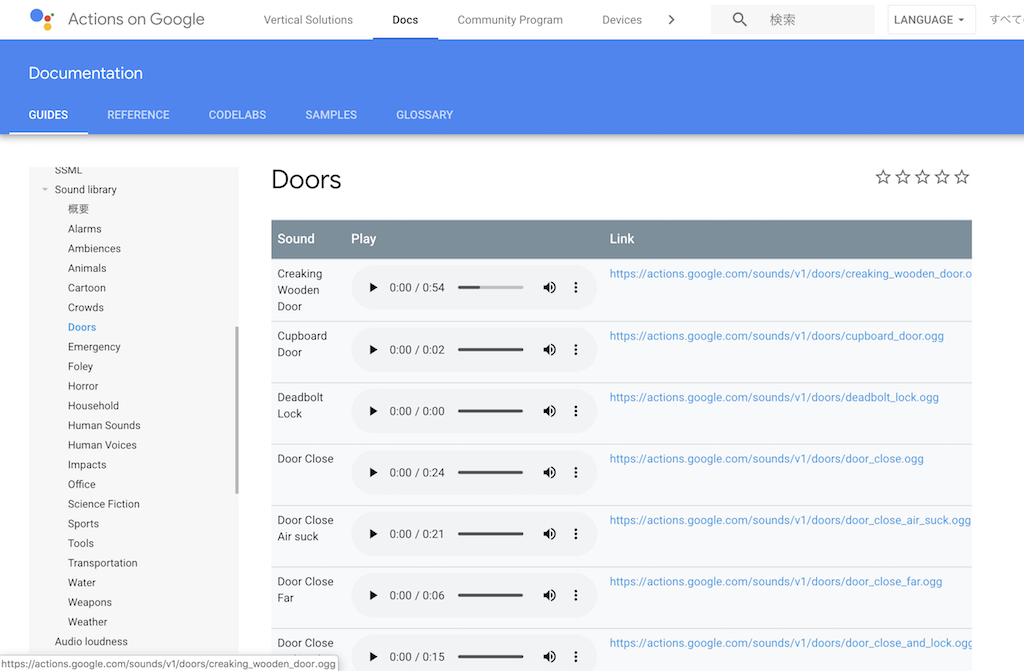Image resolution: width=1024 pixels, height=671 pixels.
Task: Open Alarms in the sidebar
Action: pos(85,229)
